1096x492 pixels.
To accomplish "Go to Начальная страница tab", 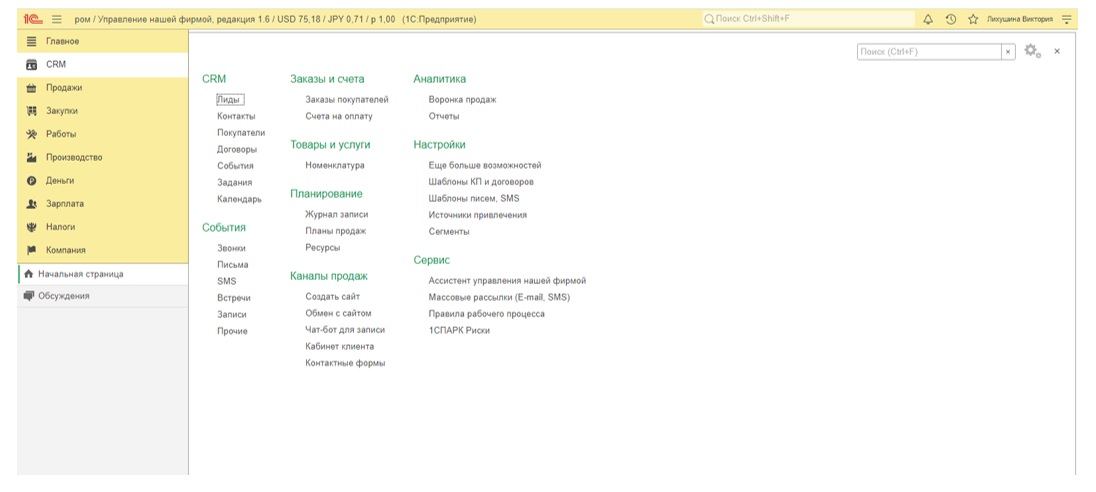I will 81,274.
